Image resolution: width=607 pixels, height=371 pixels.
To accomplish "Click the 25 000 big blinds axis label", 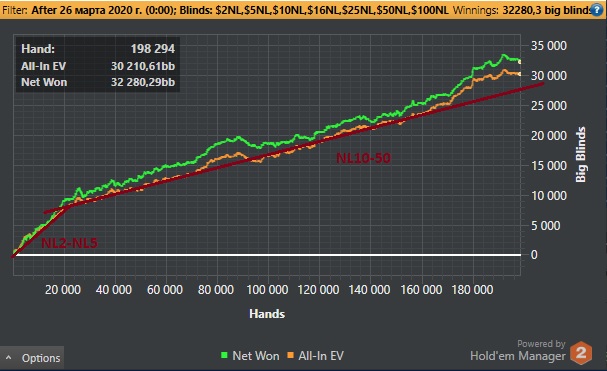I will tap(549, 106).
